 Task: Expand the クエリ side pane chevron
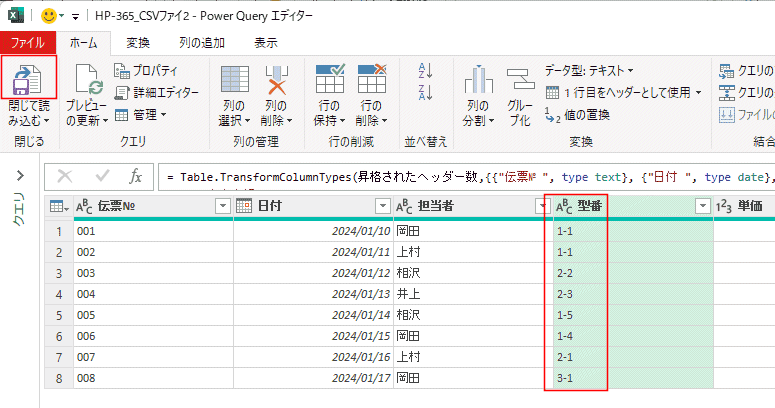coord(19,176)
